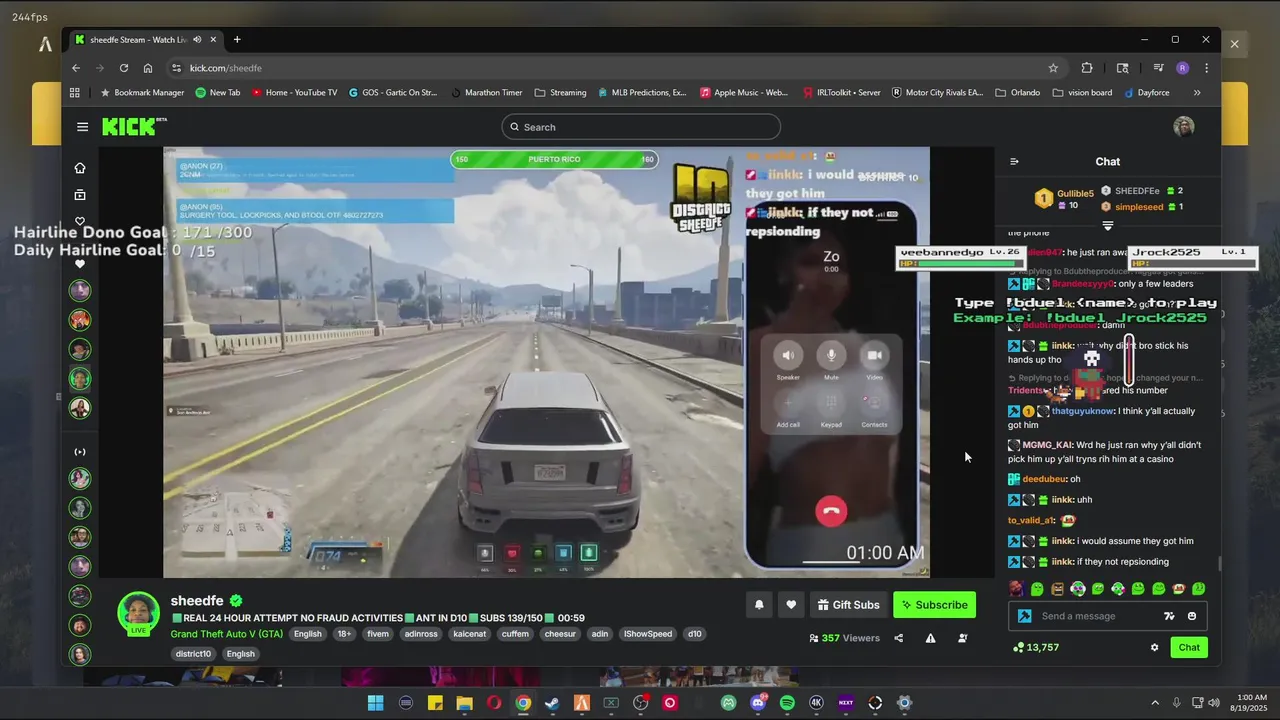Screen dimensions: 1280x720
Task: Open the Kick hamburger menu
Action: coord(82,127)
